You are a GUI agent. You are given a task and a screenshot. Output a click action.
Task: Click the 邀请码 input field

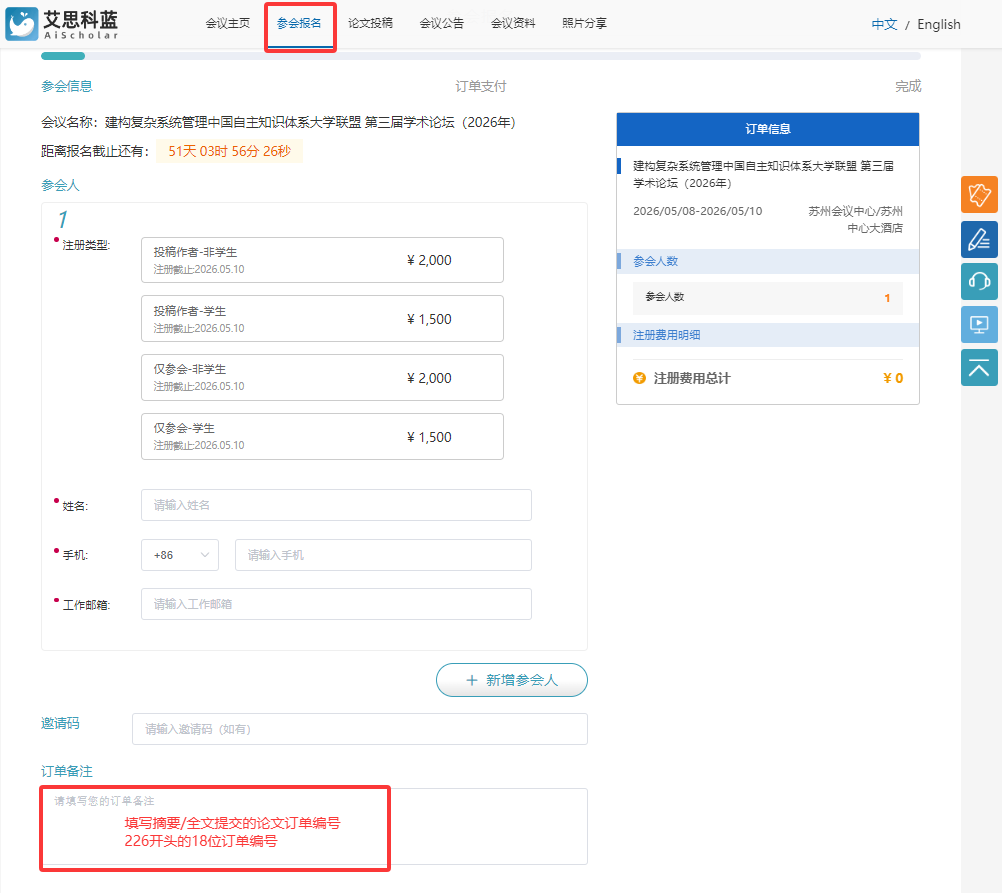[x=359, y=729]
